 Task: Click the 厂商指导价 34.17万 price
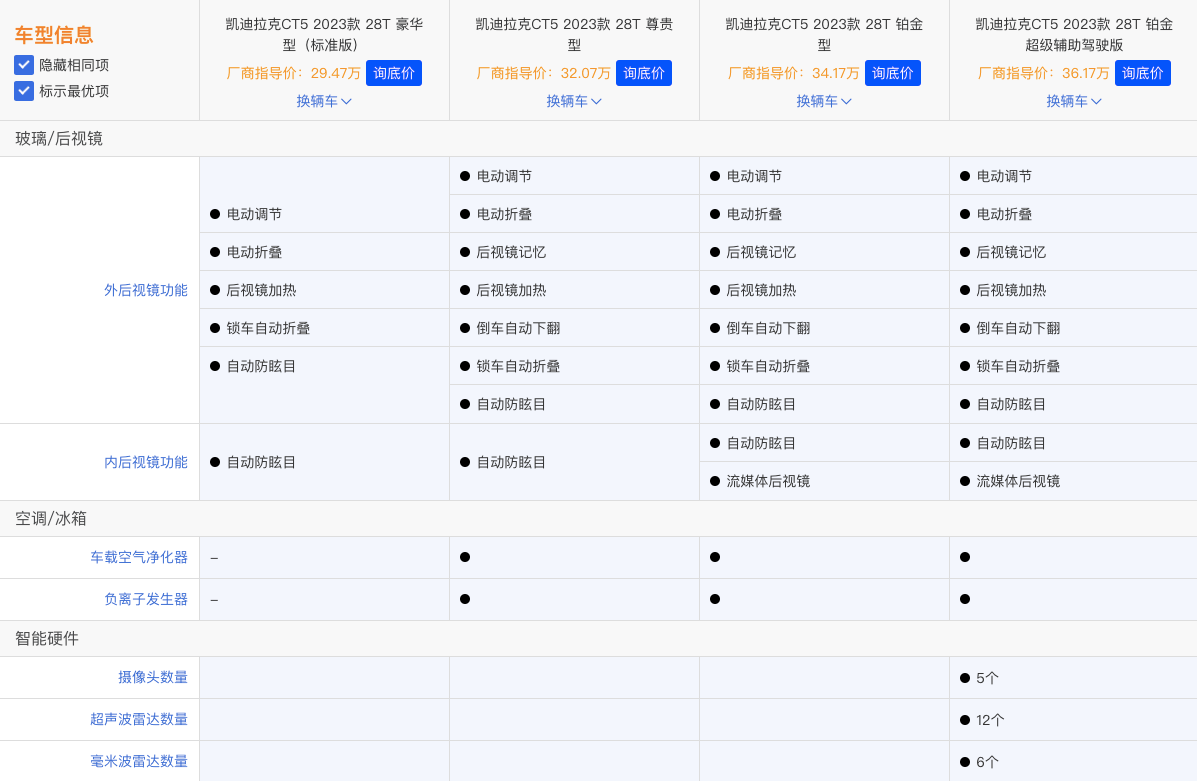pos(793,73)
